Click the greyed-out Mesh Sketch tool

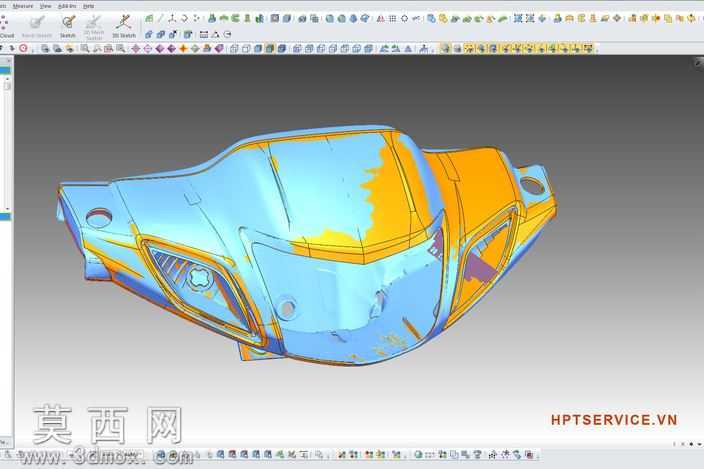[x=37, y=26]
